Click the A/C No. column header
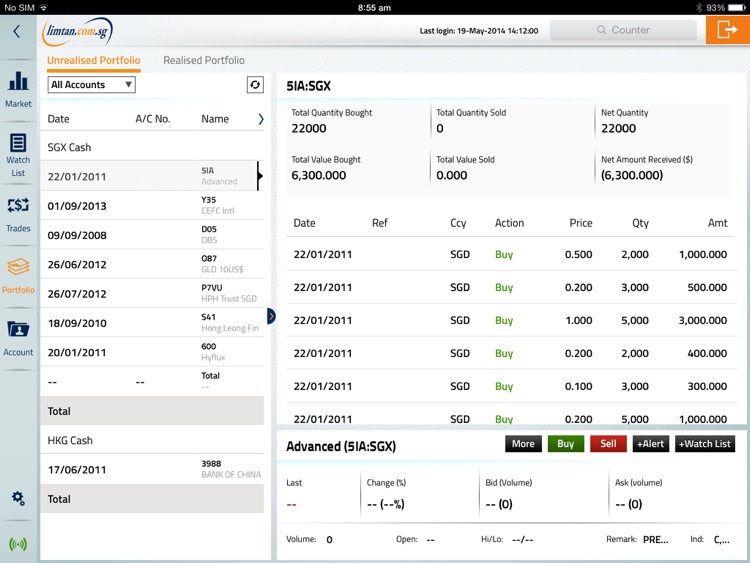Viewport: 750px width, 563px height. [153, 119]
